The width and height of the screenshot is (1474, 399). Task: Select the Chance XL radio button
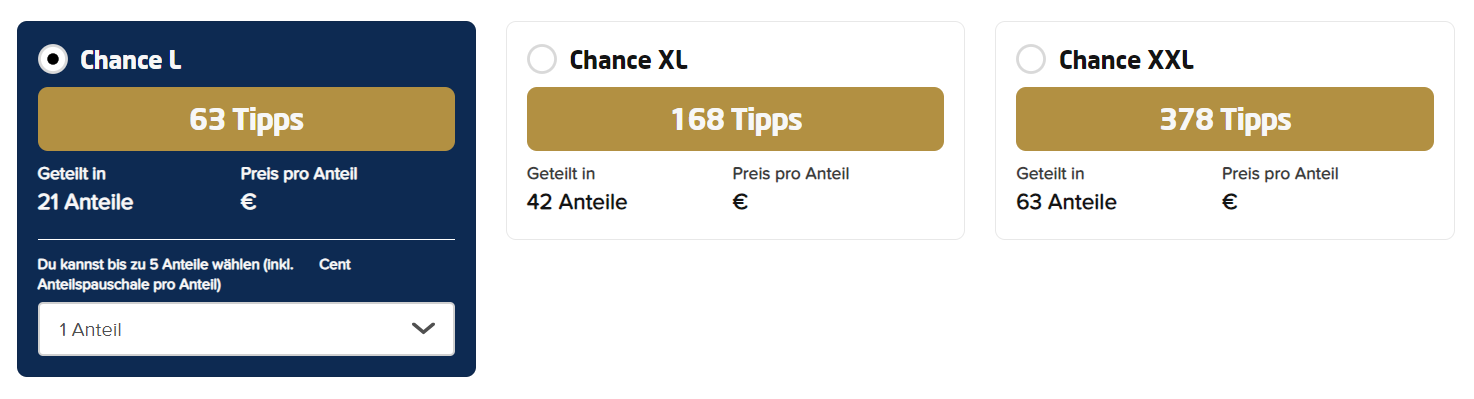click(542, 60)
